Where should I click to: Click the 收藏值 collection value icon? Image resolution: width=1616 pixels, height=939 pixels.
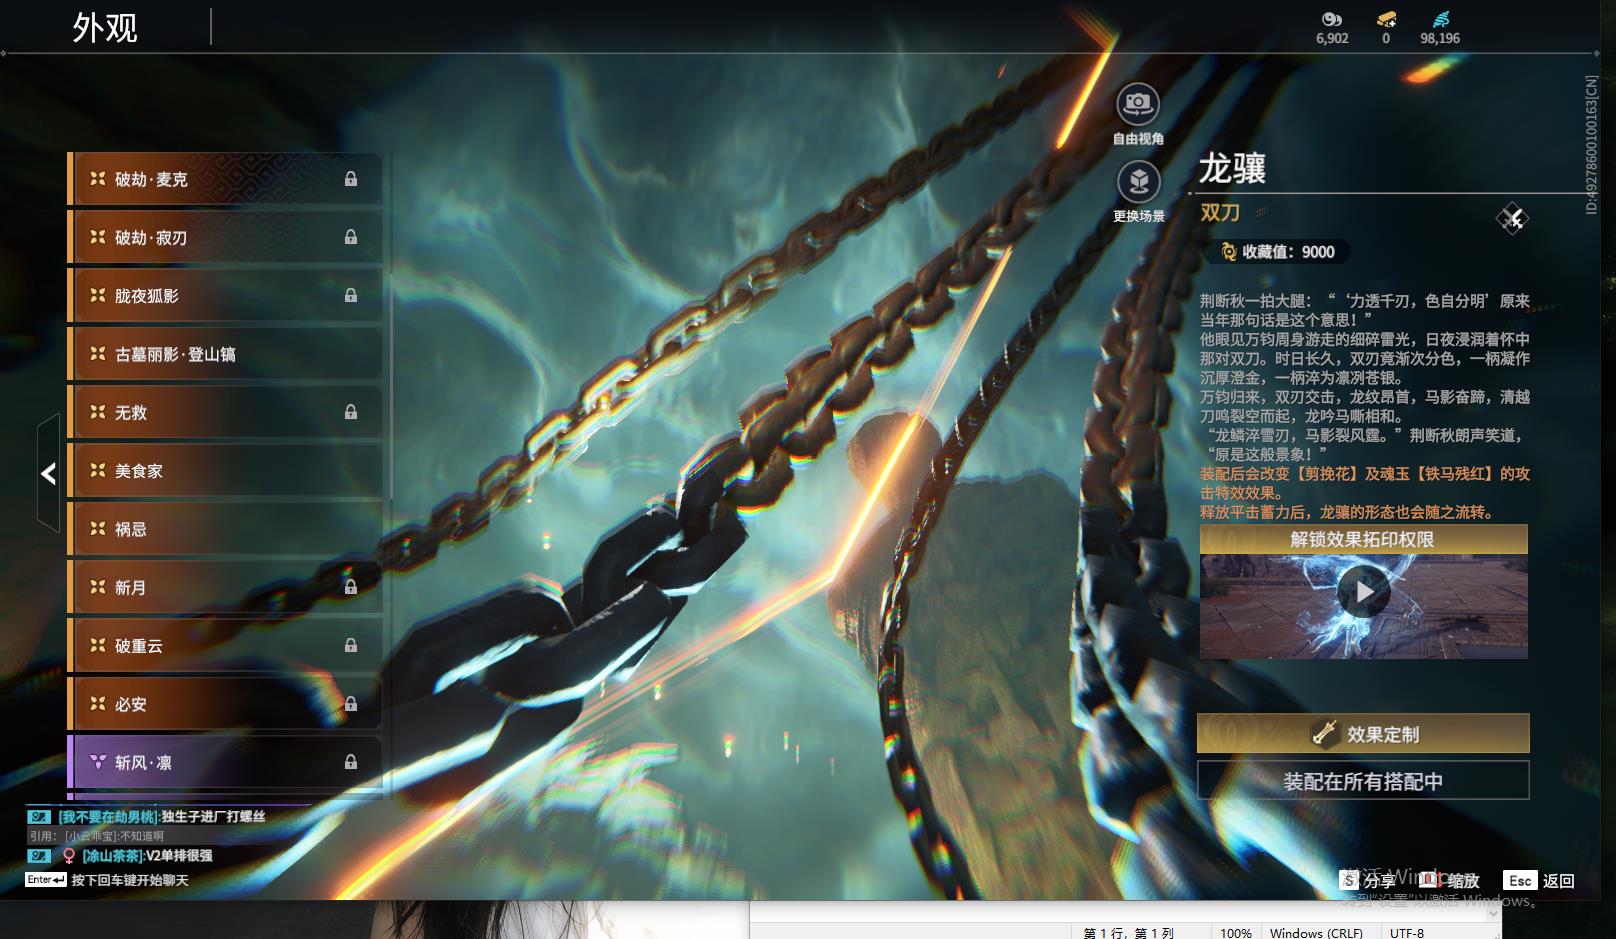(x=1228, y=252)
